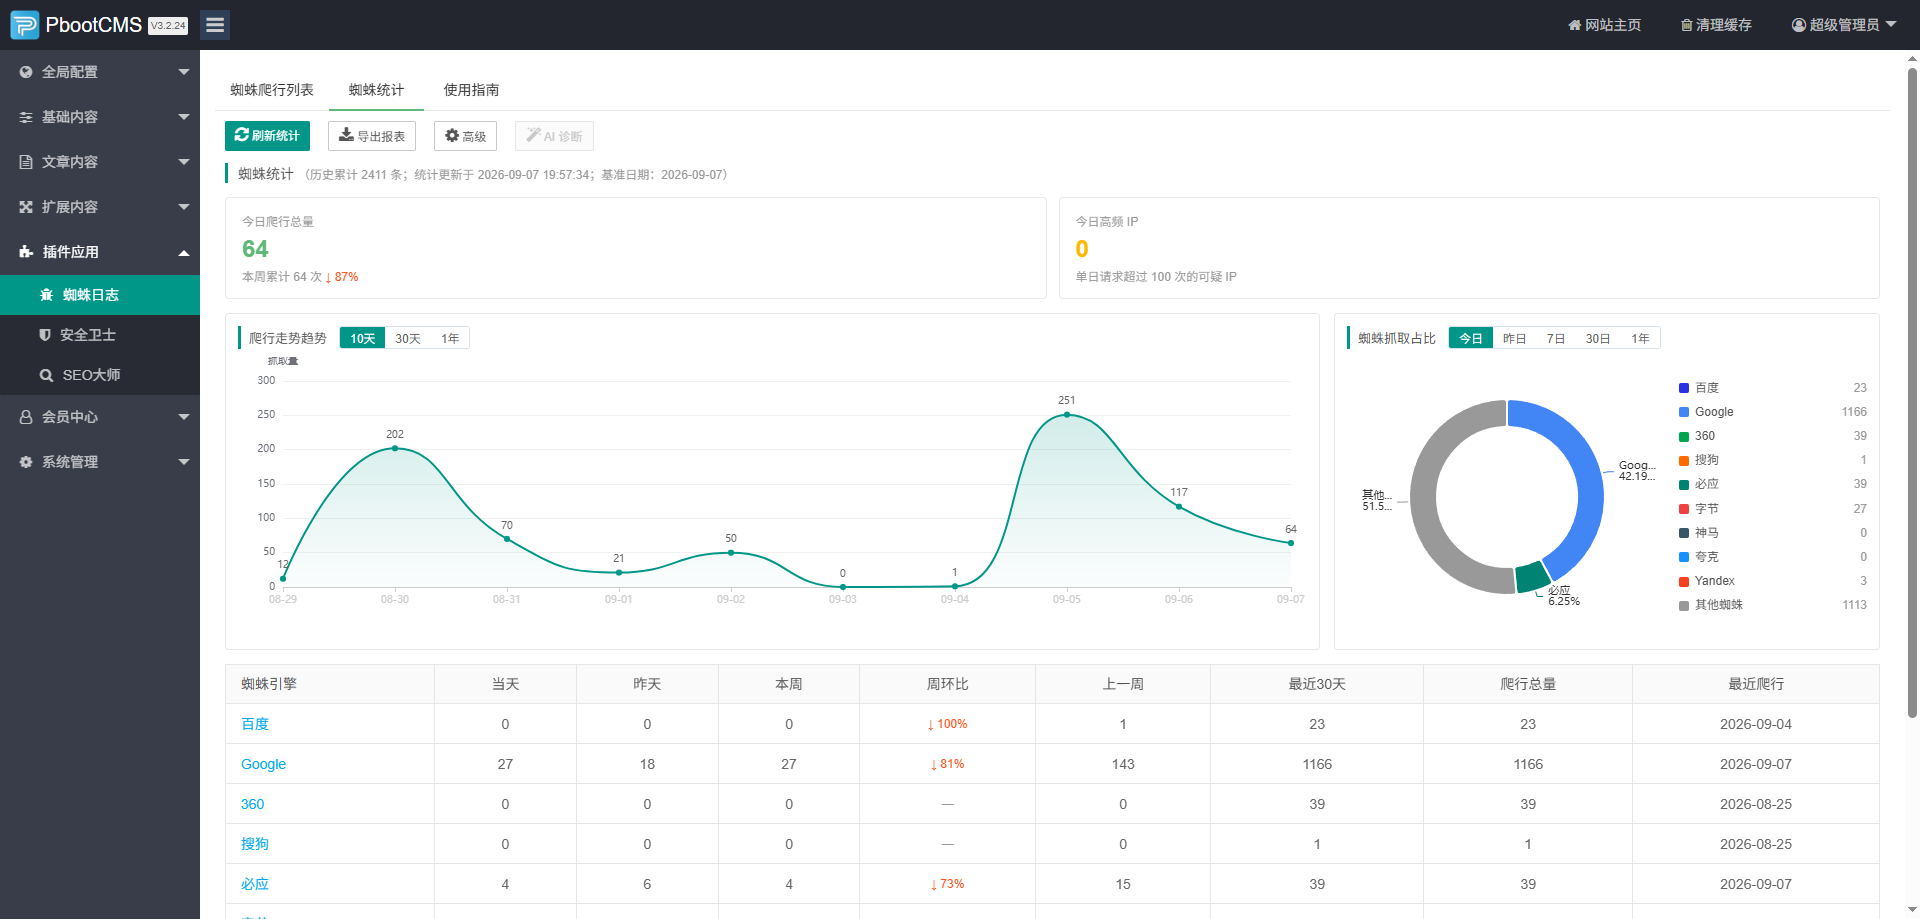The image size is (1920, 919).
Task: Collapse the 插件应用 sidebar menu
Action: click(x=100, y=252)
